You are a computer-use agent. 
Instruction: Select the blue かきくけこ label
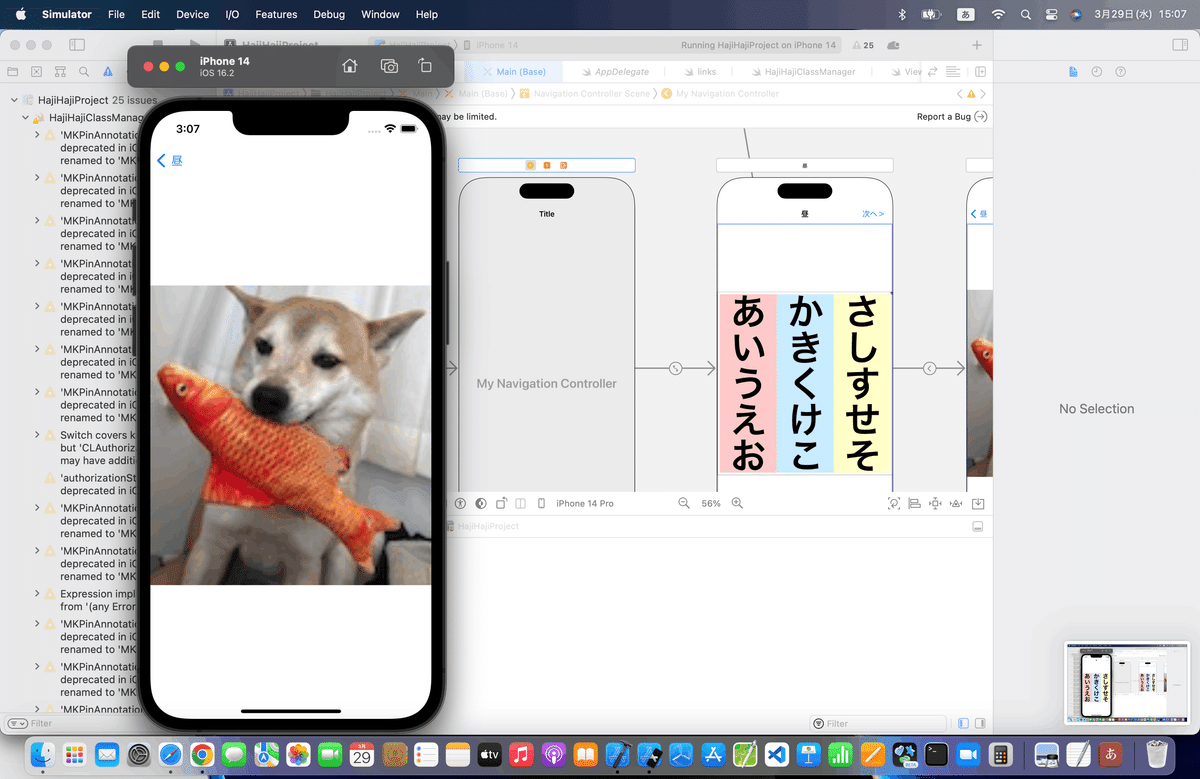(x=805, y=383)
